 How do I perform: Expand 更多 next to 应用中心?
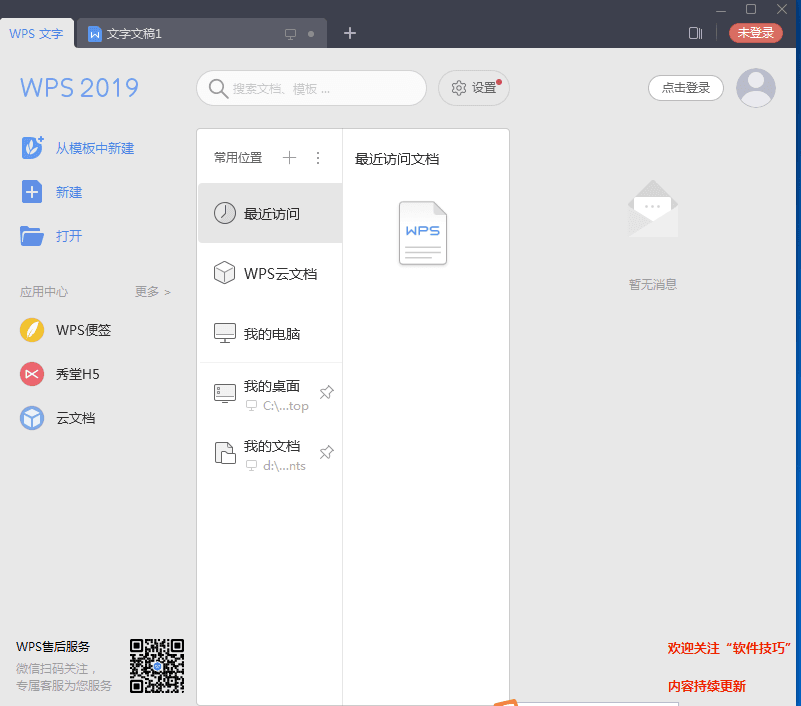pyautogui.click(x=150, y=291)
